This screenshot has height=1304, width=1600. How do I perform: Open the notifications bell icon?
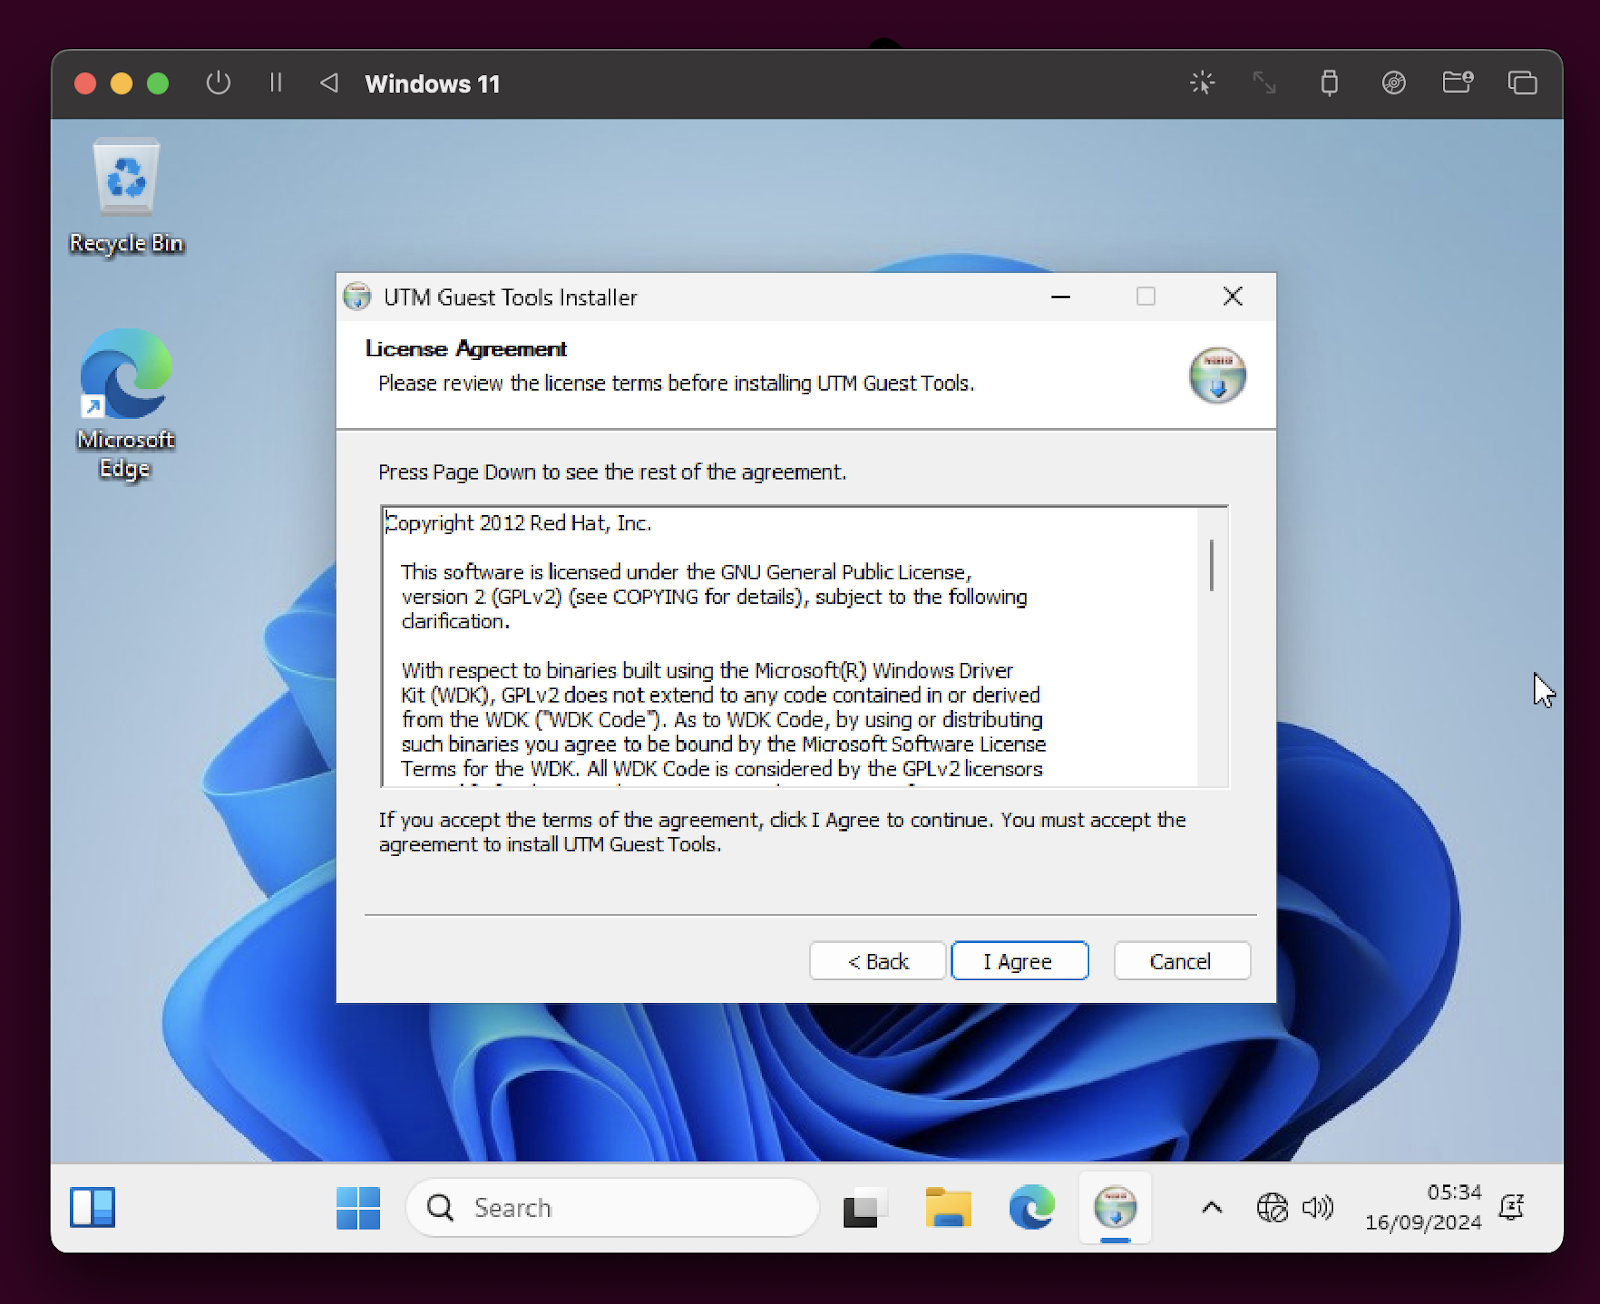1511,1208
